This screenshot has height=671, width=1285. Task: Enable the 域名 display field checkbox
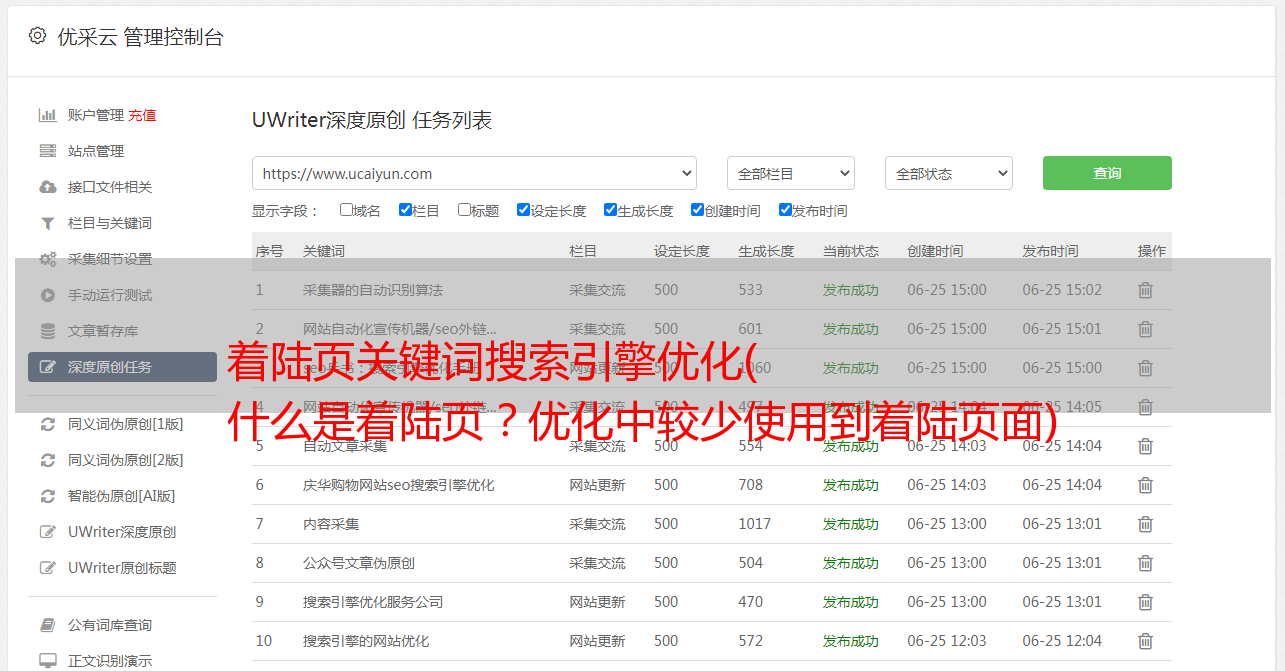(346, 210)
